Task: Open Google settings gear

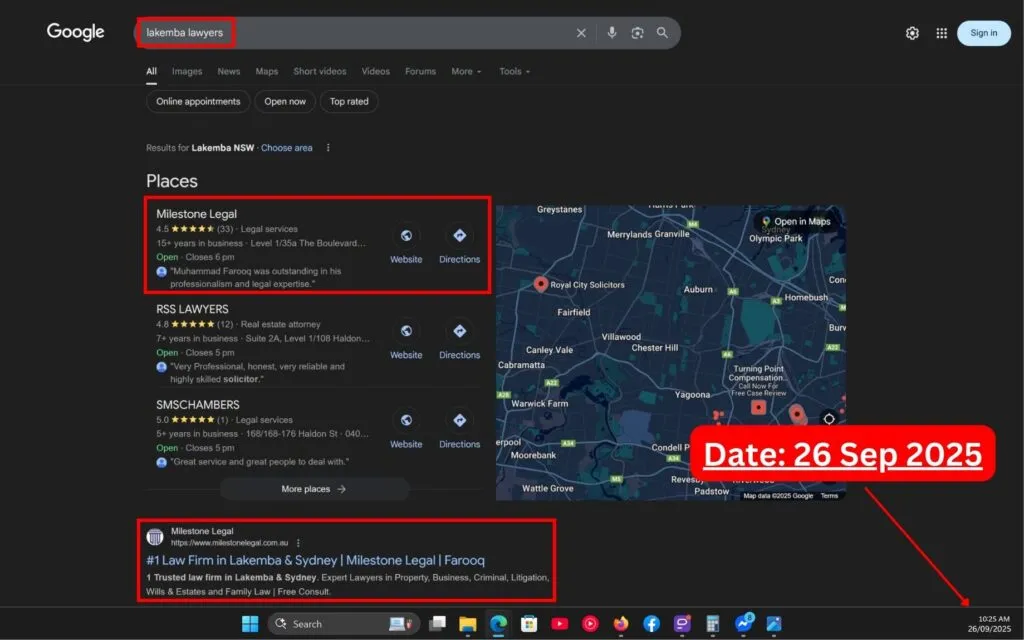Action: (912, 33)
